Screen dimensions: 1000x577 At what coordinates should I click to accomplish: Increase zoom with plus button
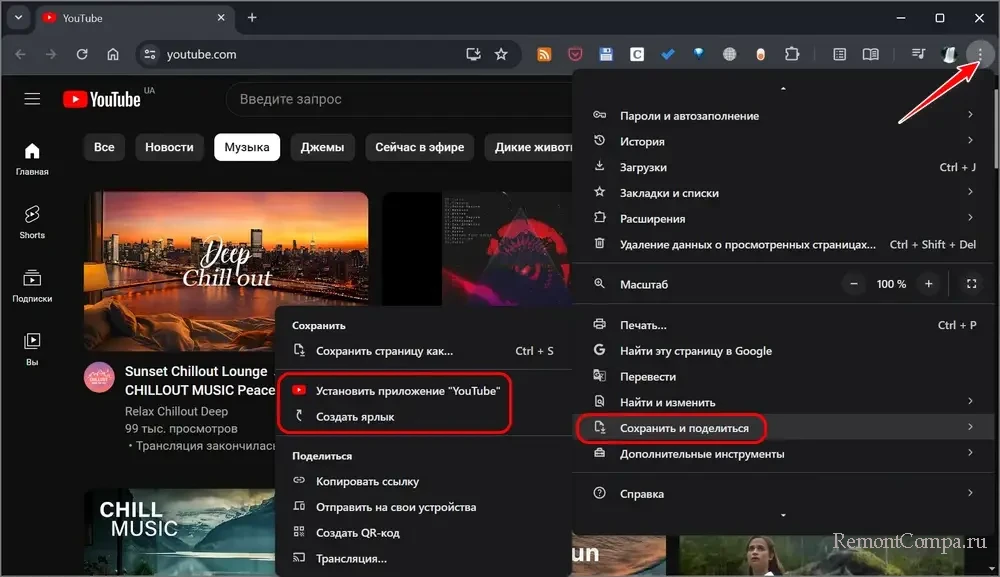(929, 284)
